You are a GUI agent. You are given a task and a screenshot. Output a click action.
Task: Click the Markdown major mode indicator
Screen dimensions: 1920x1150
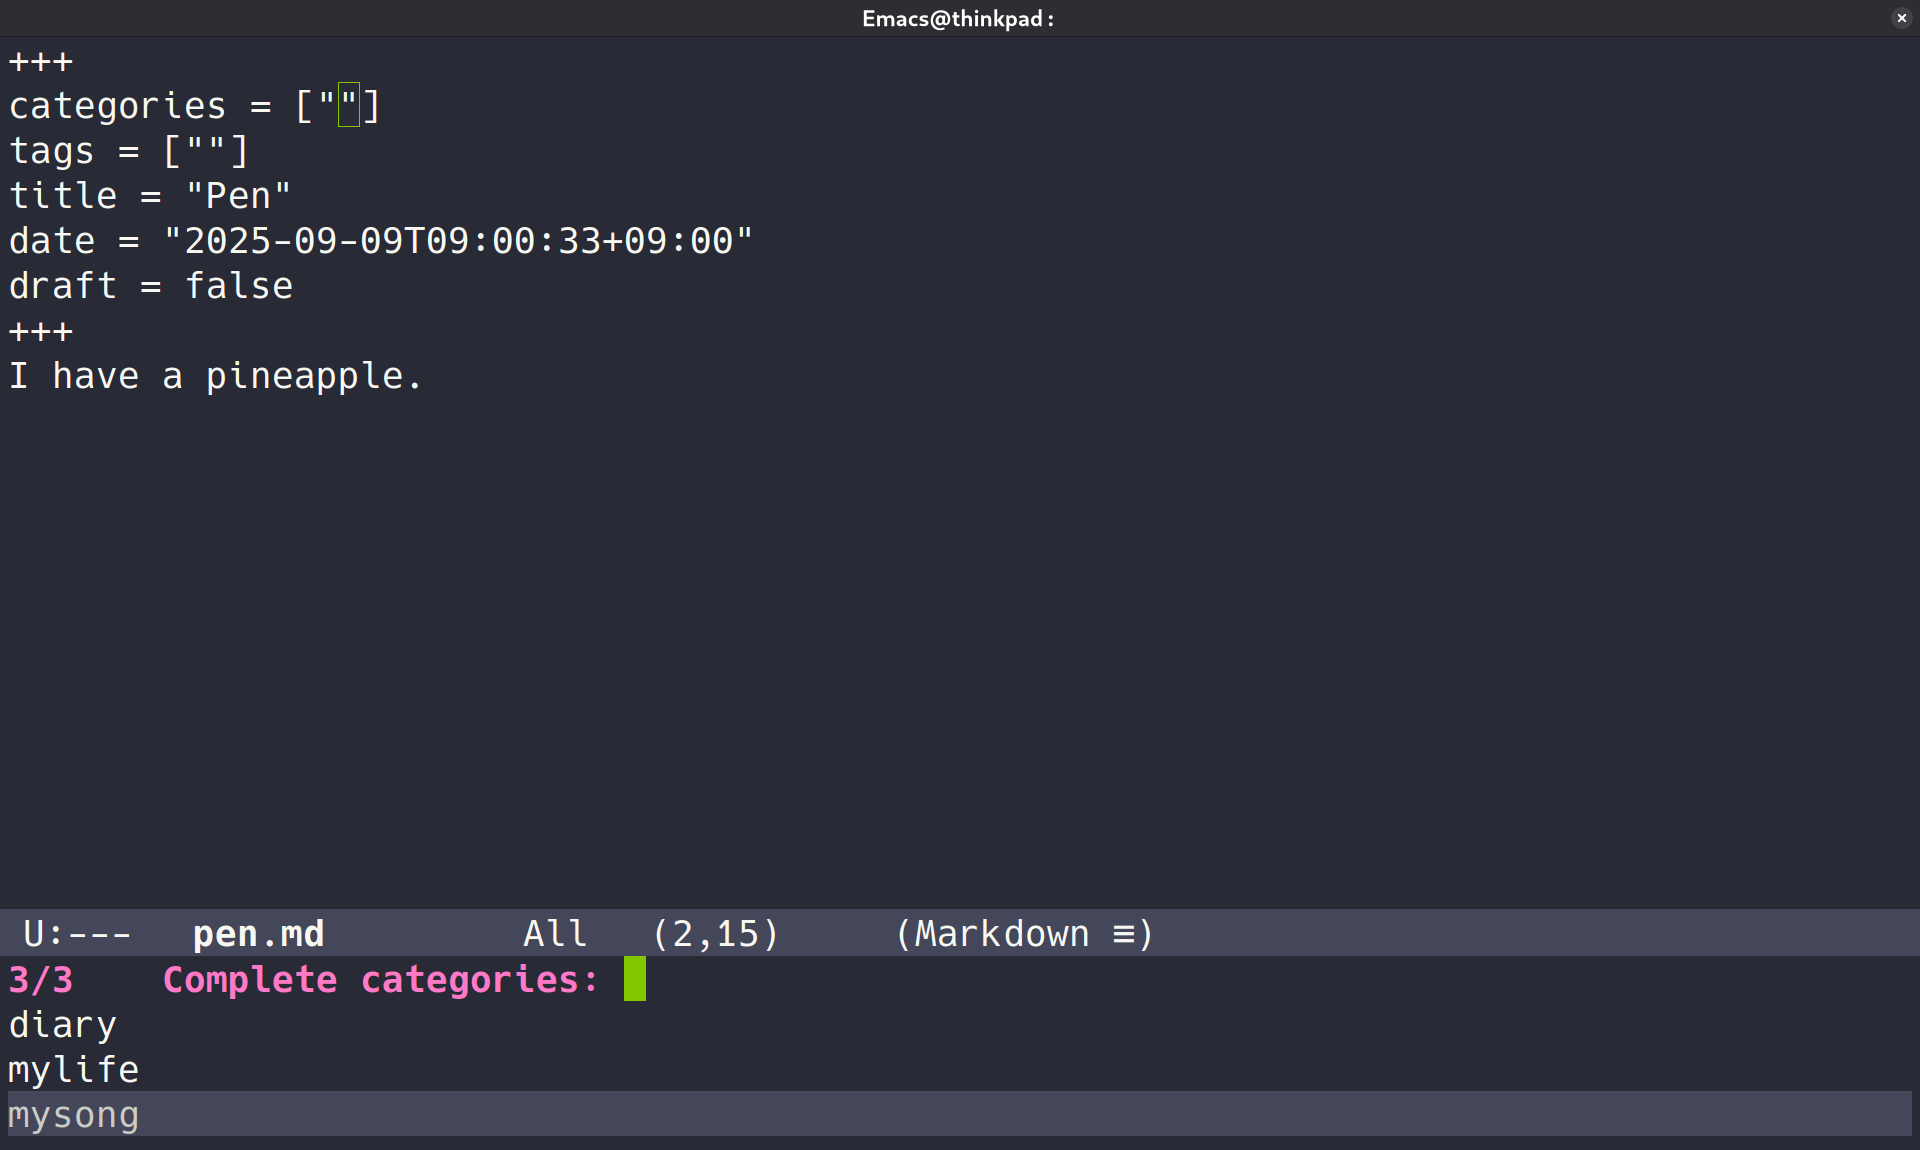point(1001,934)
